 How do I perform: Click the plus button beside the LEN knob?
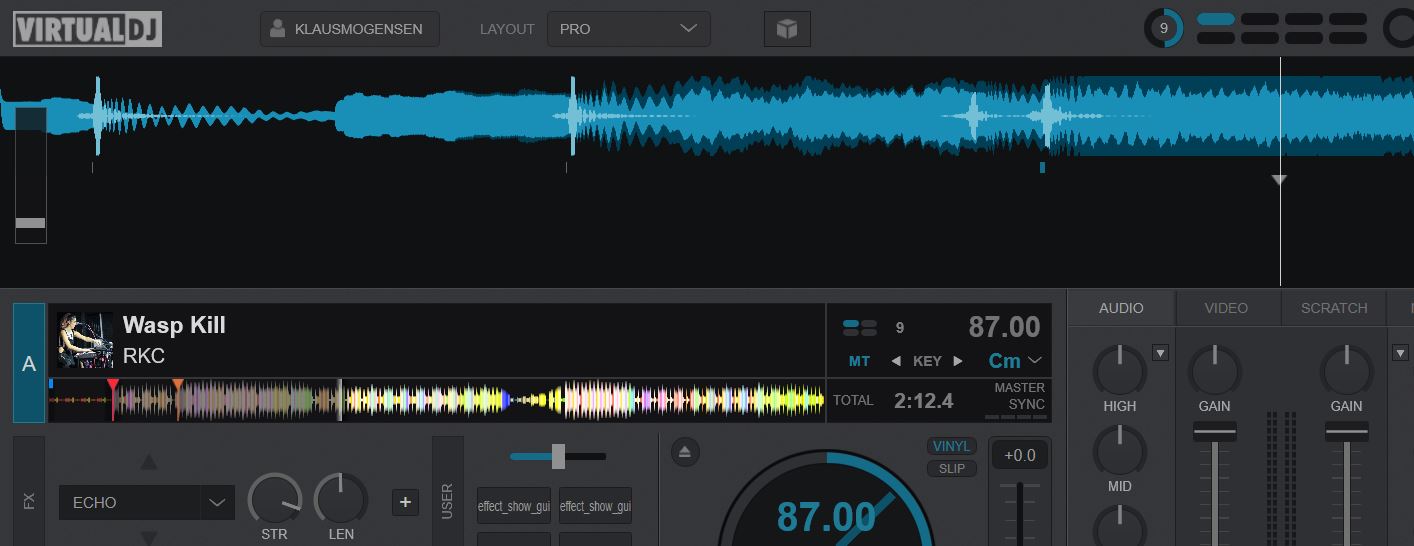coord(405,502)
